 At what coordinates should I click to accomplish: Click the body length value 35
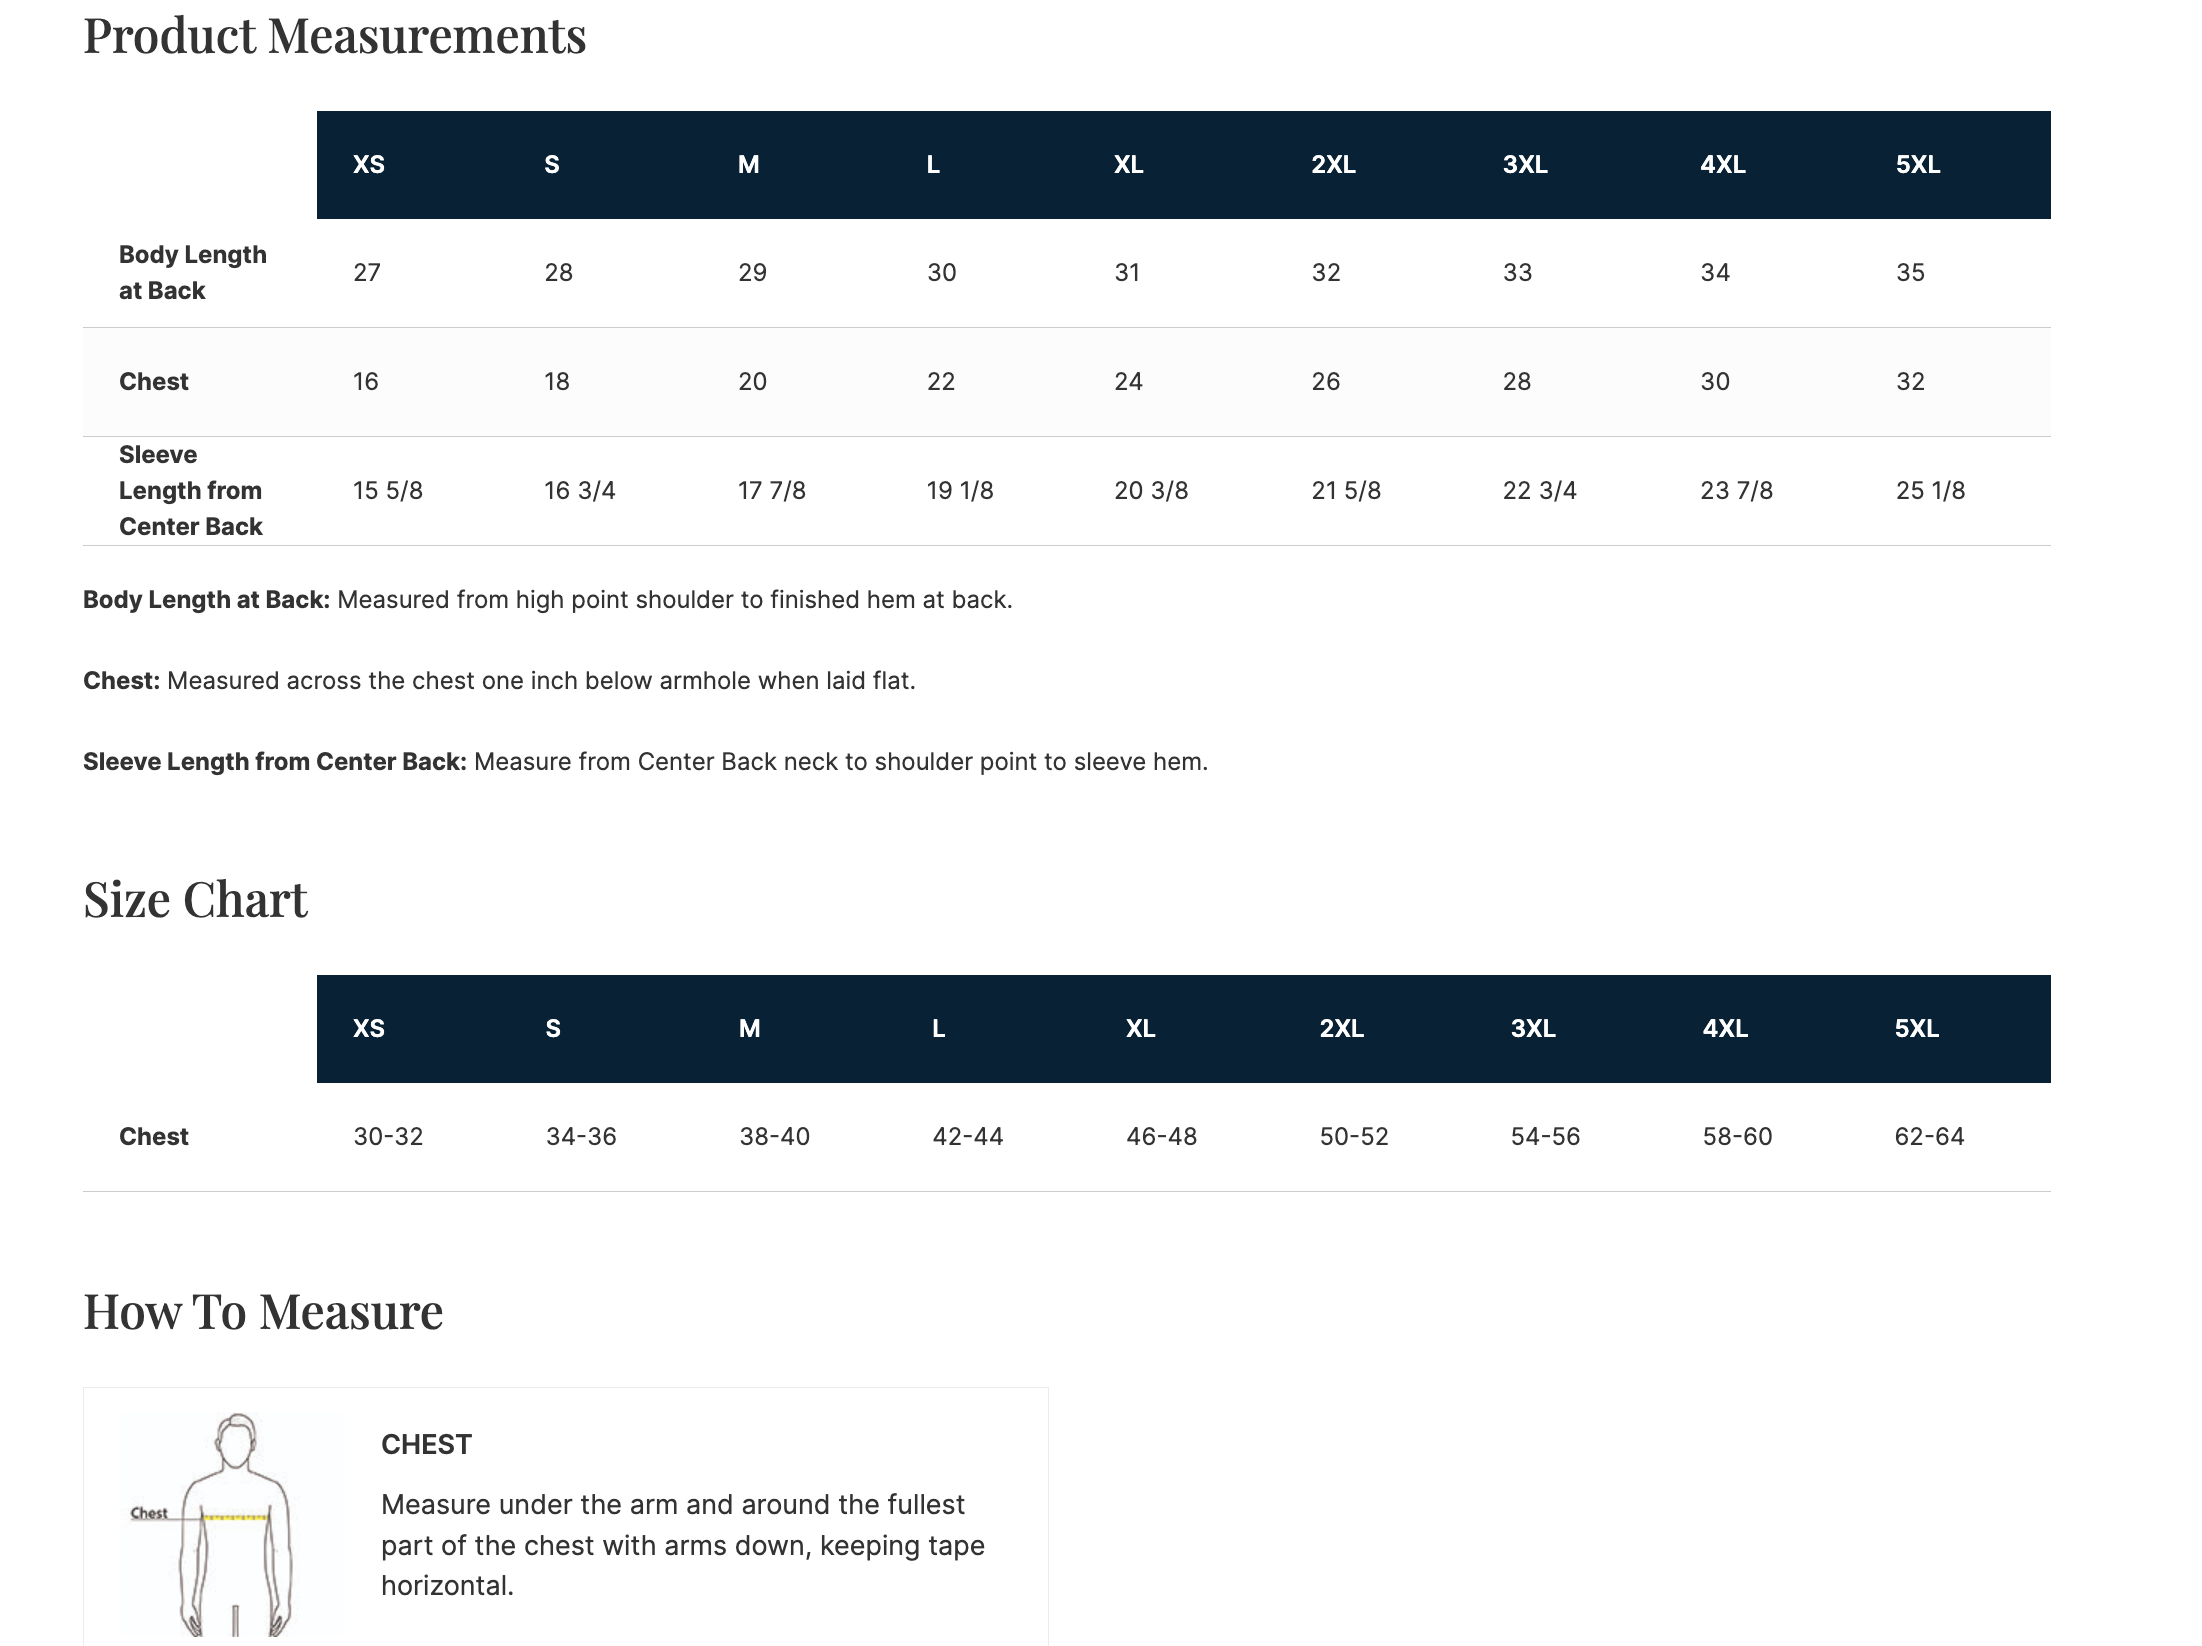pyautogui.click(x=1910, y=273)
